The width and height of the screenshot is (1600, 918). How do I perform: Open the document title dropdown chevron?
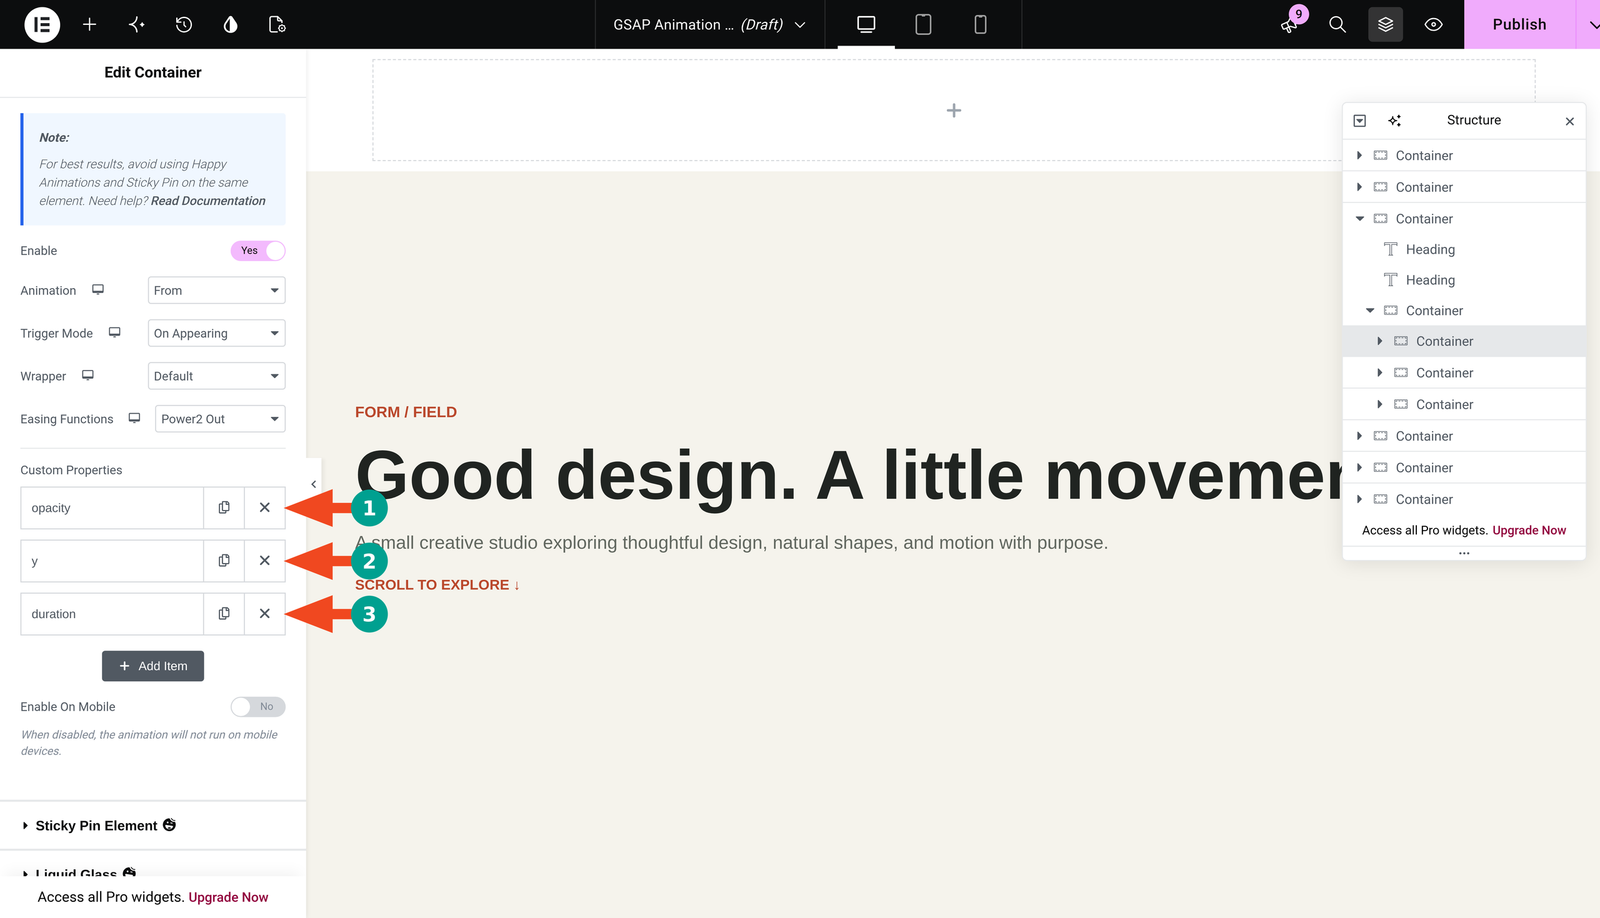[800, 25]
